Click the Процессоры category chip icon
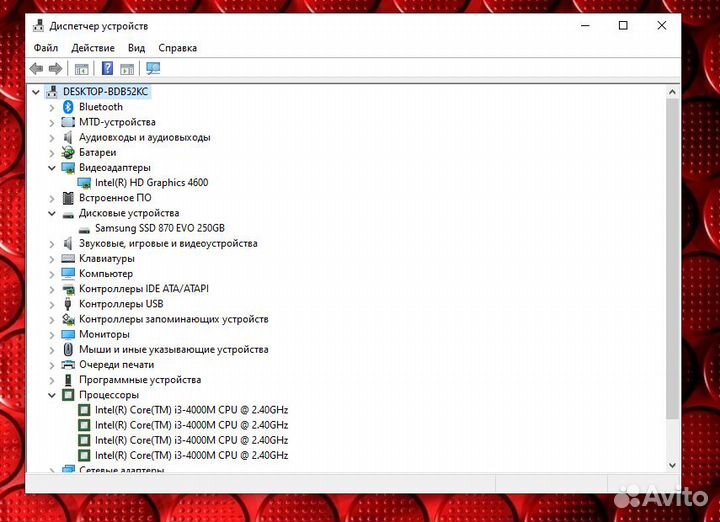This screenshot has height=522, width=720. pyautogui.click(x=68, y=395)
